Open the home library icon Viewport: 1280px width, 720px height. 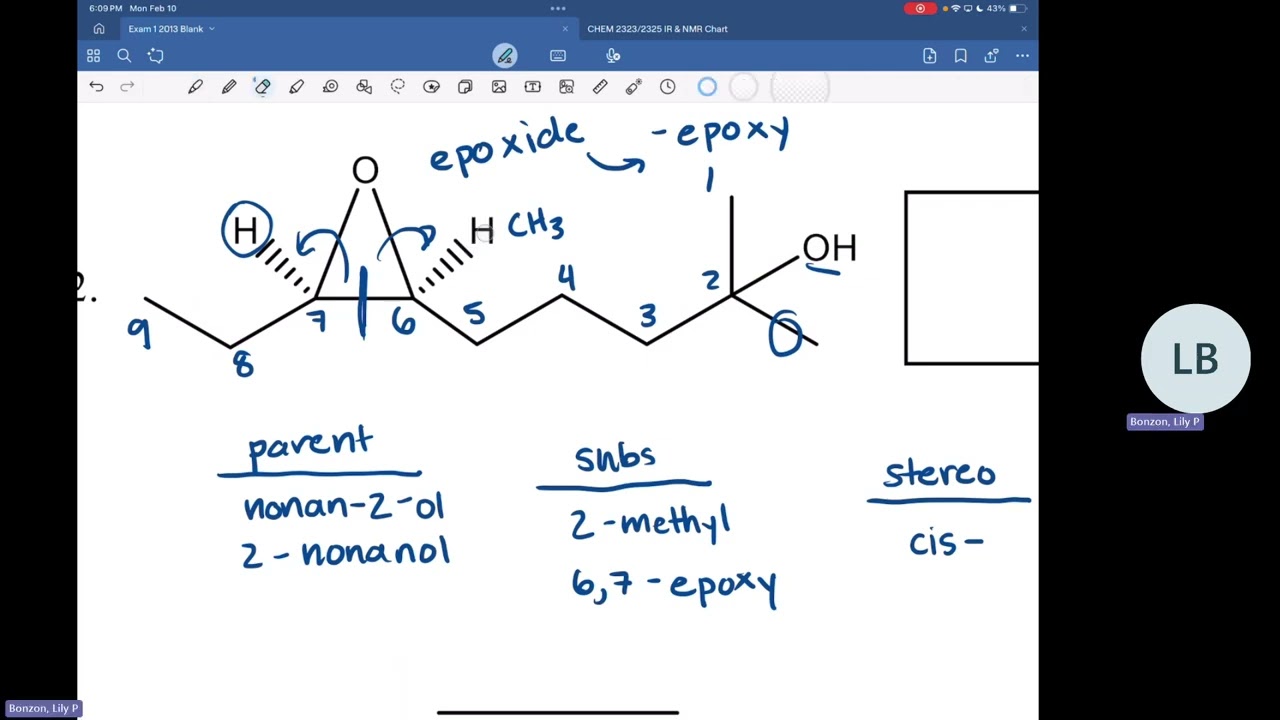point(99,29)
